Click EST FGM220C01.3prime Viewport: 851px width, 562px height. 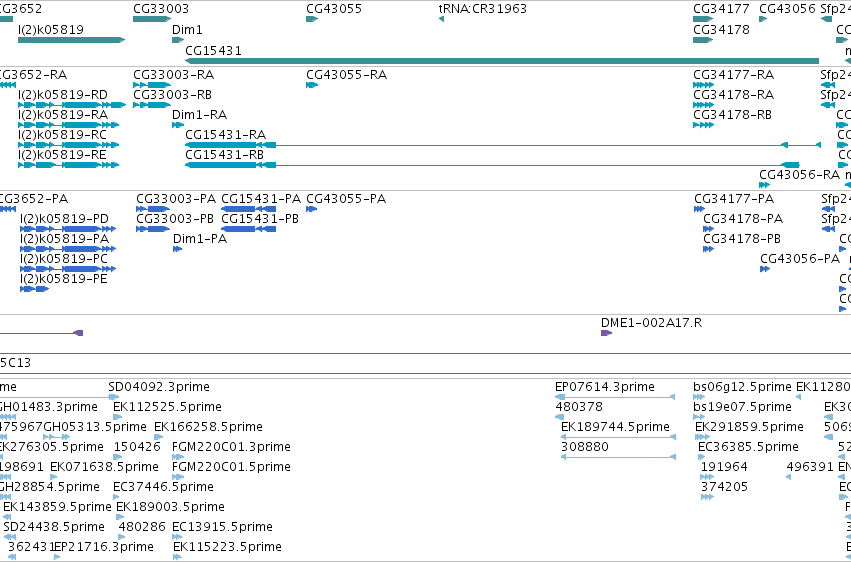point(231,447)
